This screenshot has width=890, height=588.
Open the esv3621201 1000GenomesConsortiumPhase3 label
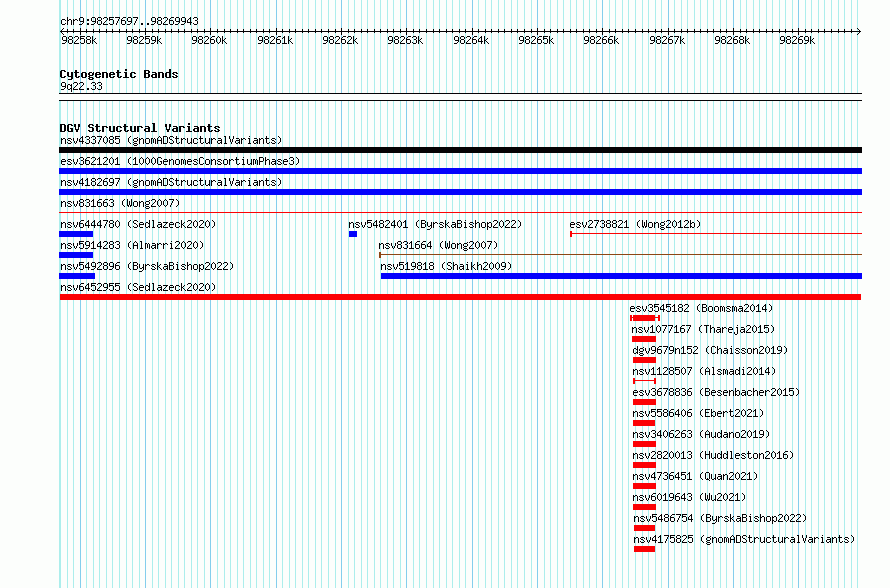pos(180,161)
